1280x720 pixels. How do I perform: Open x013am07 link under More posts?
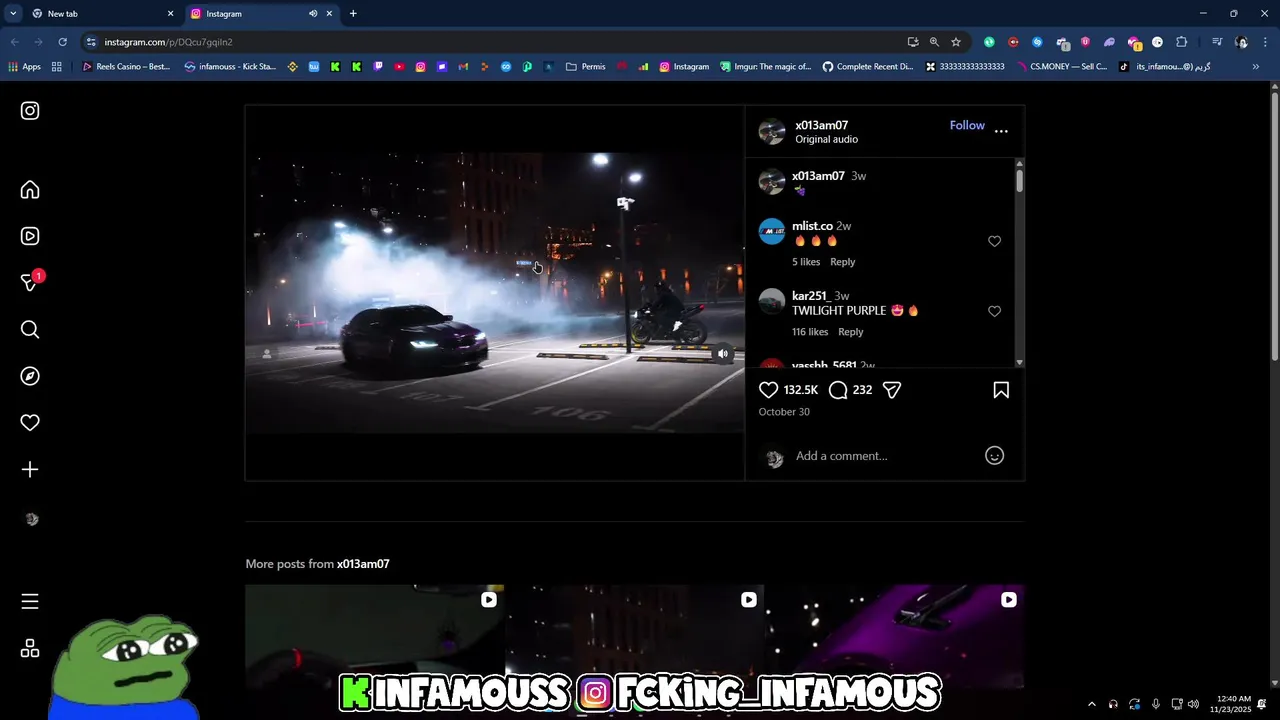click(363, 564)
